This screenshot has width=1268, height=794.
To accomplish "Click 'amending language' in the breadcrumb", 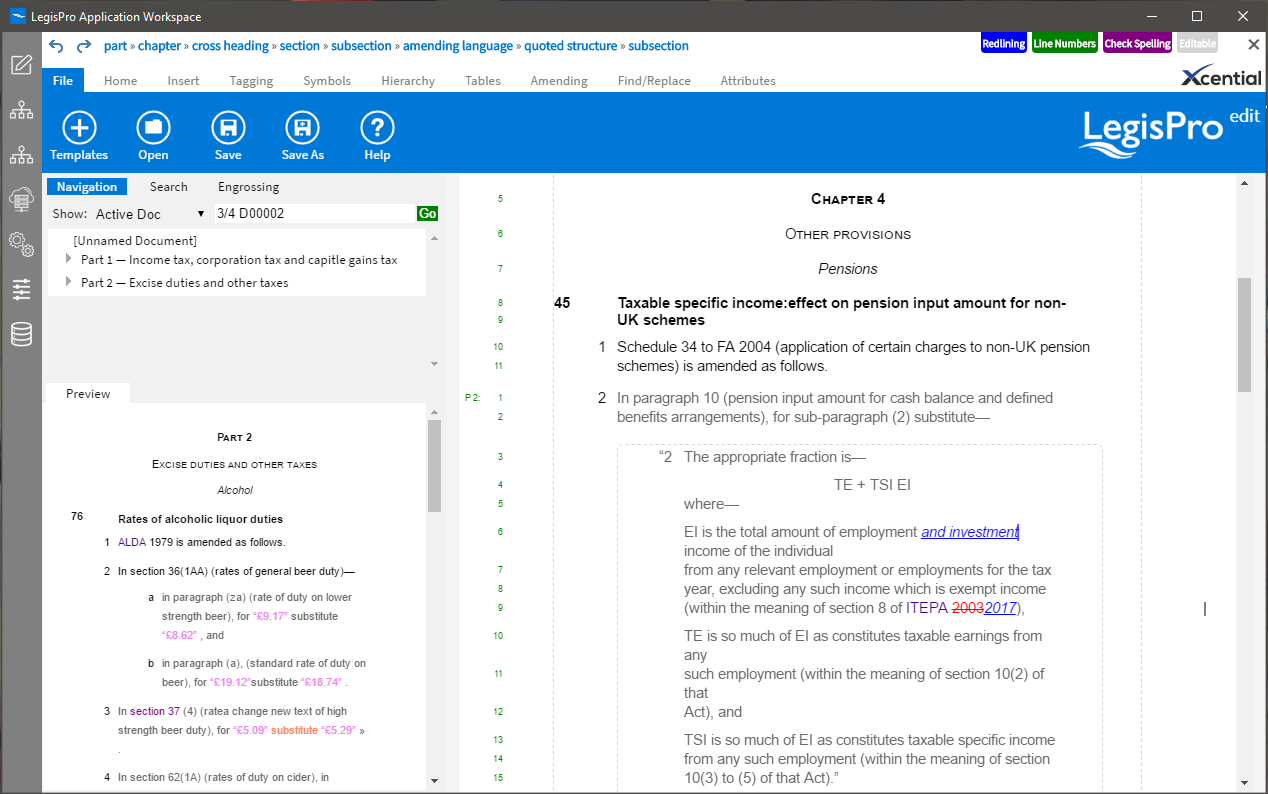I will point(458,46).
